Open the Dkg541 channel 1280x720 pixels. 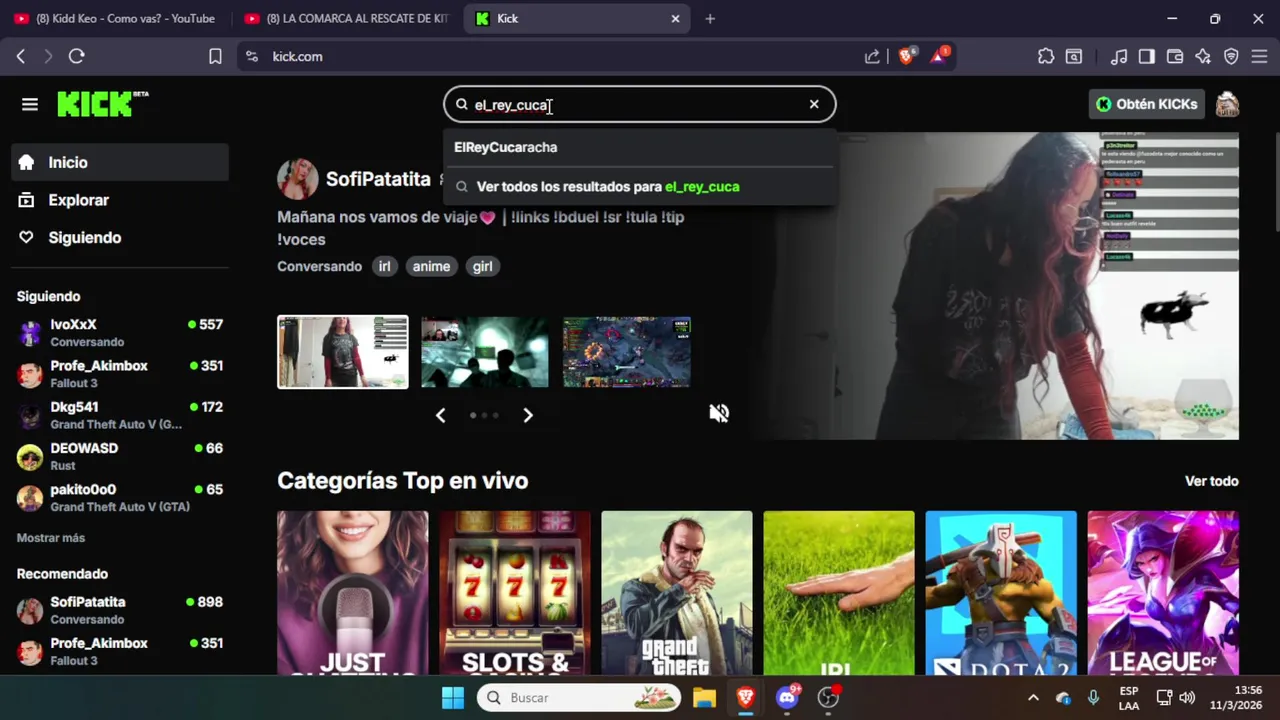tap(120, 415)
